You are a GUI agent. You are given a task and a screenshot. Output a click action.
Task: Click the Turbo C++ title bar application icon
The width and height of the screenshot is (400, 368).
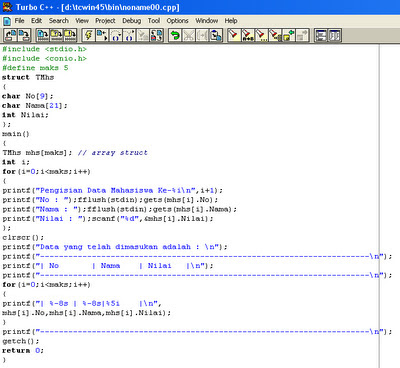7,7
